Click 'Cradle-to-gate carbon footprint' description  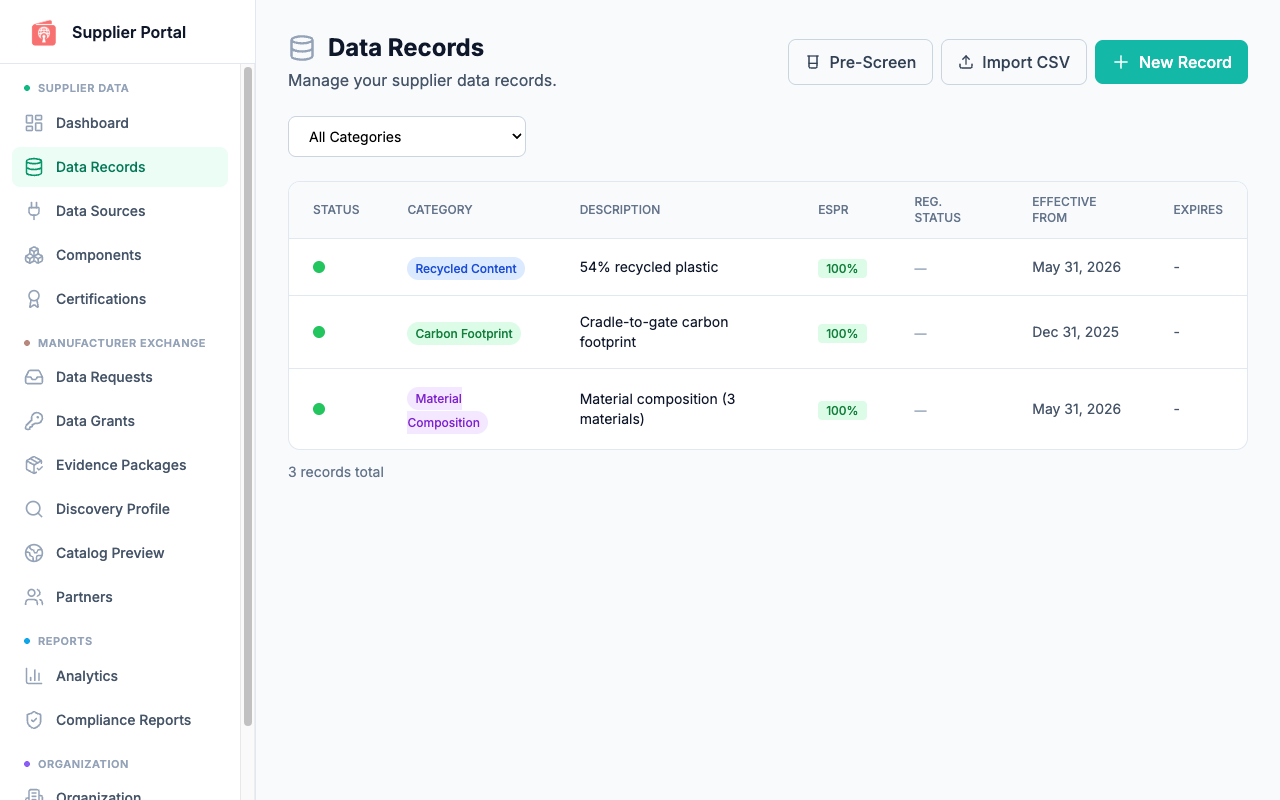click(x=654, y=332)
